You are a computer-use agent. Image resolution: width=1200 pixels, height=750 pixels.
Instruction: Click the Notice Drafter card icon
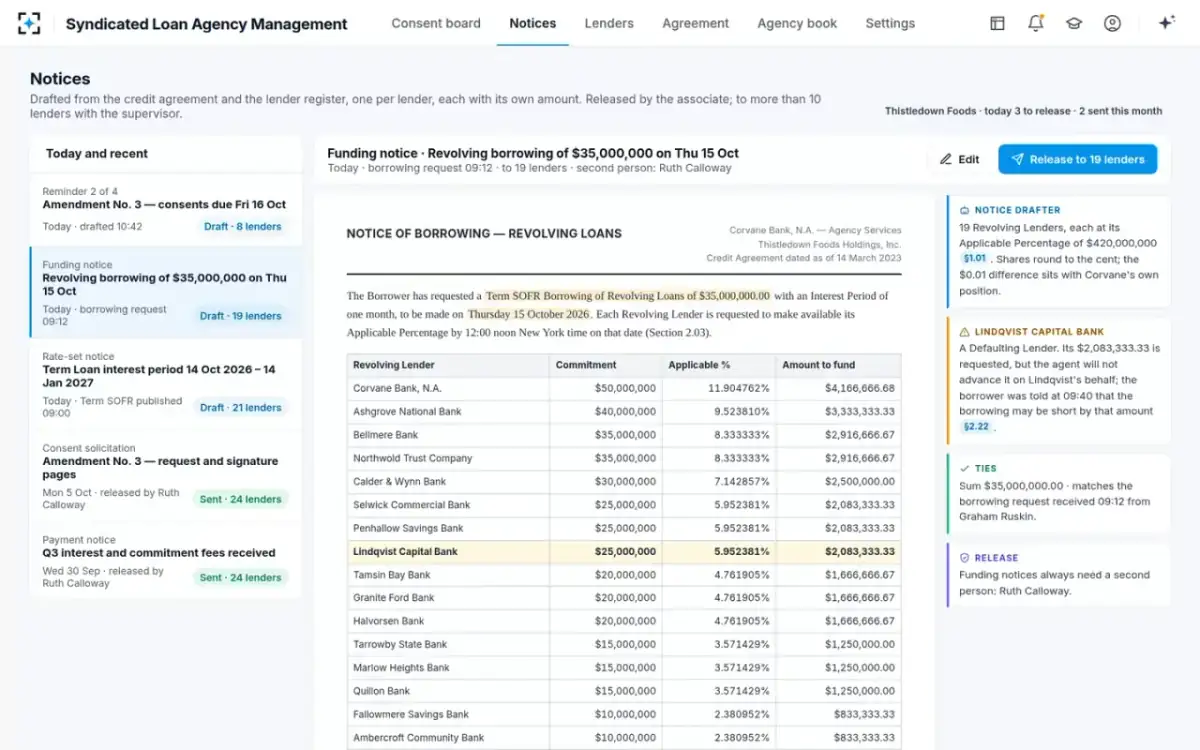coord(964,211)
